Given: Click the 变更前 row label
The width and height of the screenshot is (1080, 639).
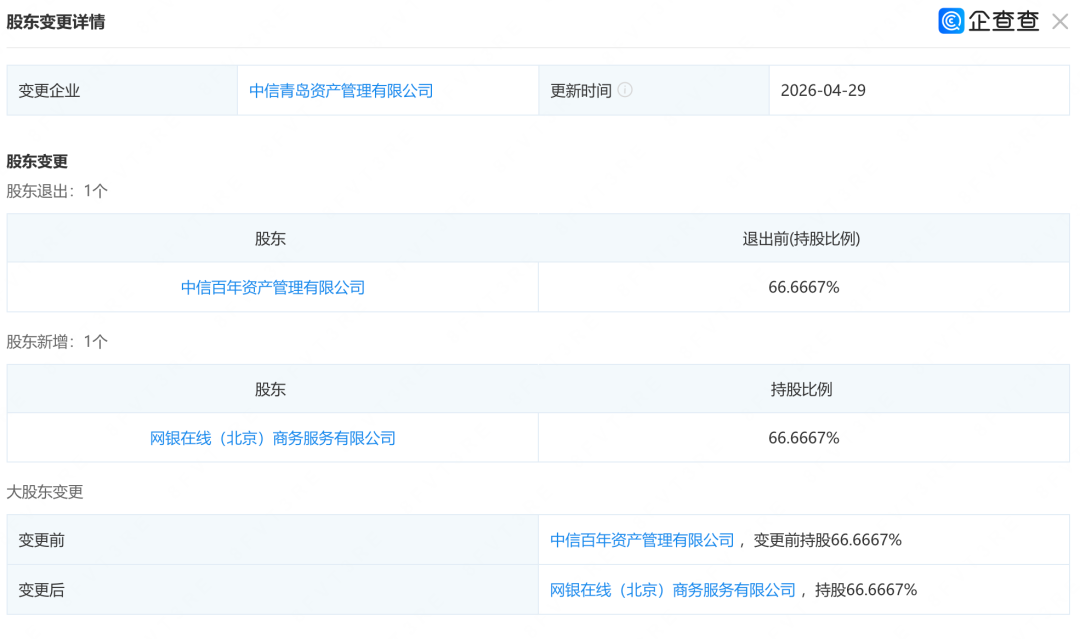Looking at the screenshot, I should point(41,540).
